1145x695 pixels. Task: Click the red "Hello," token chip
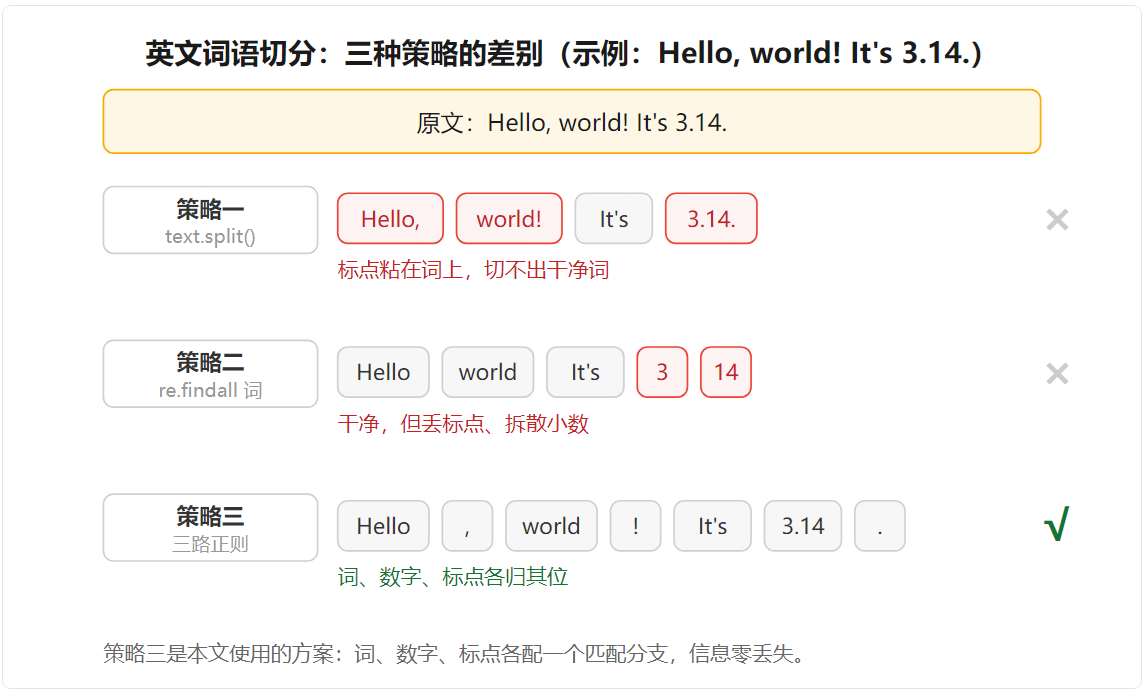391,218
